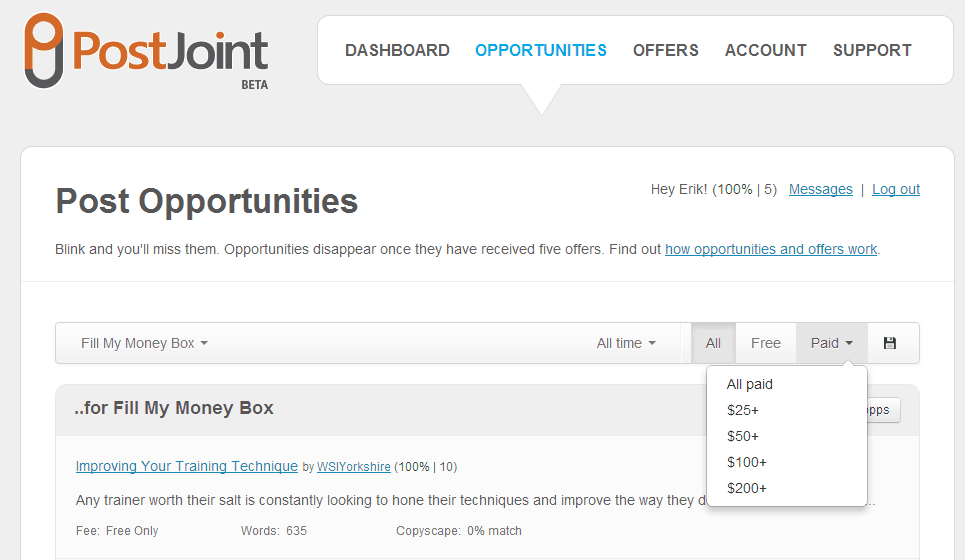Click the 'Copyscape: 0% match' text
965x560 pixels.
coord(458,530)
